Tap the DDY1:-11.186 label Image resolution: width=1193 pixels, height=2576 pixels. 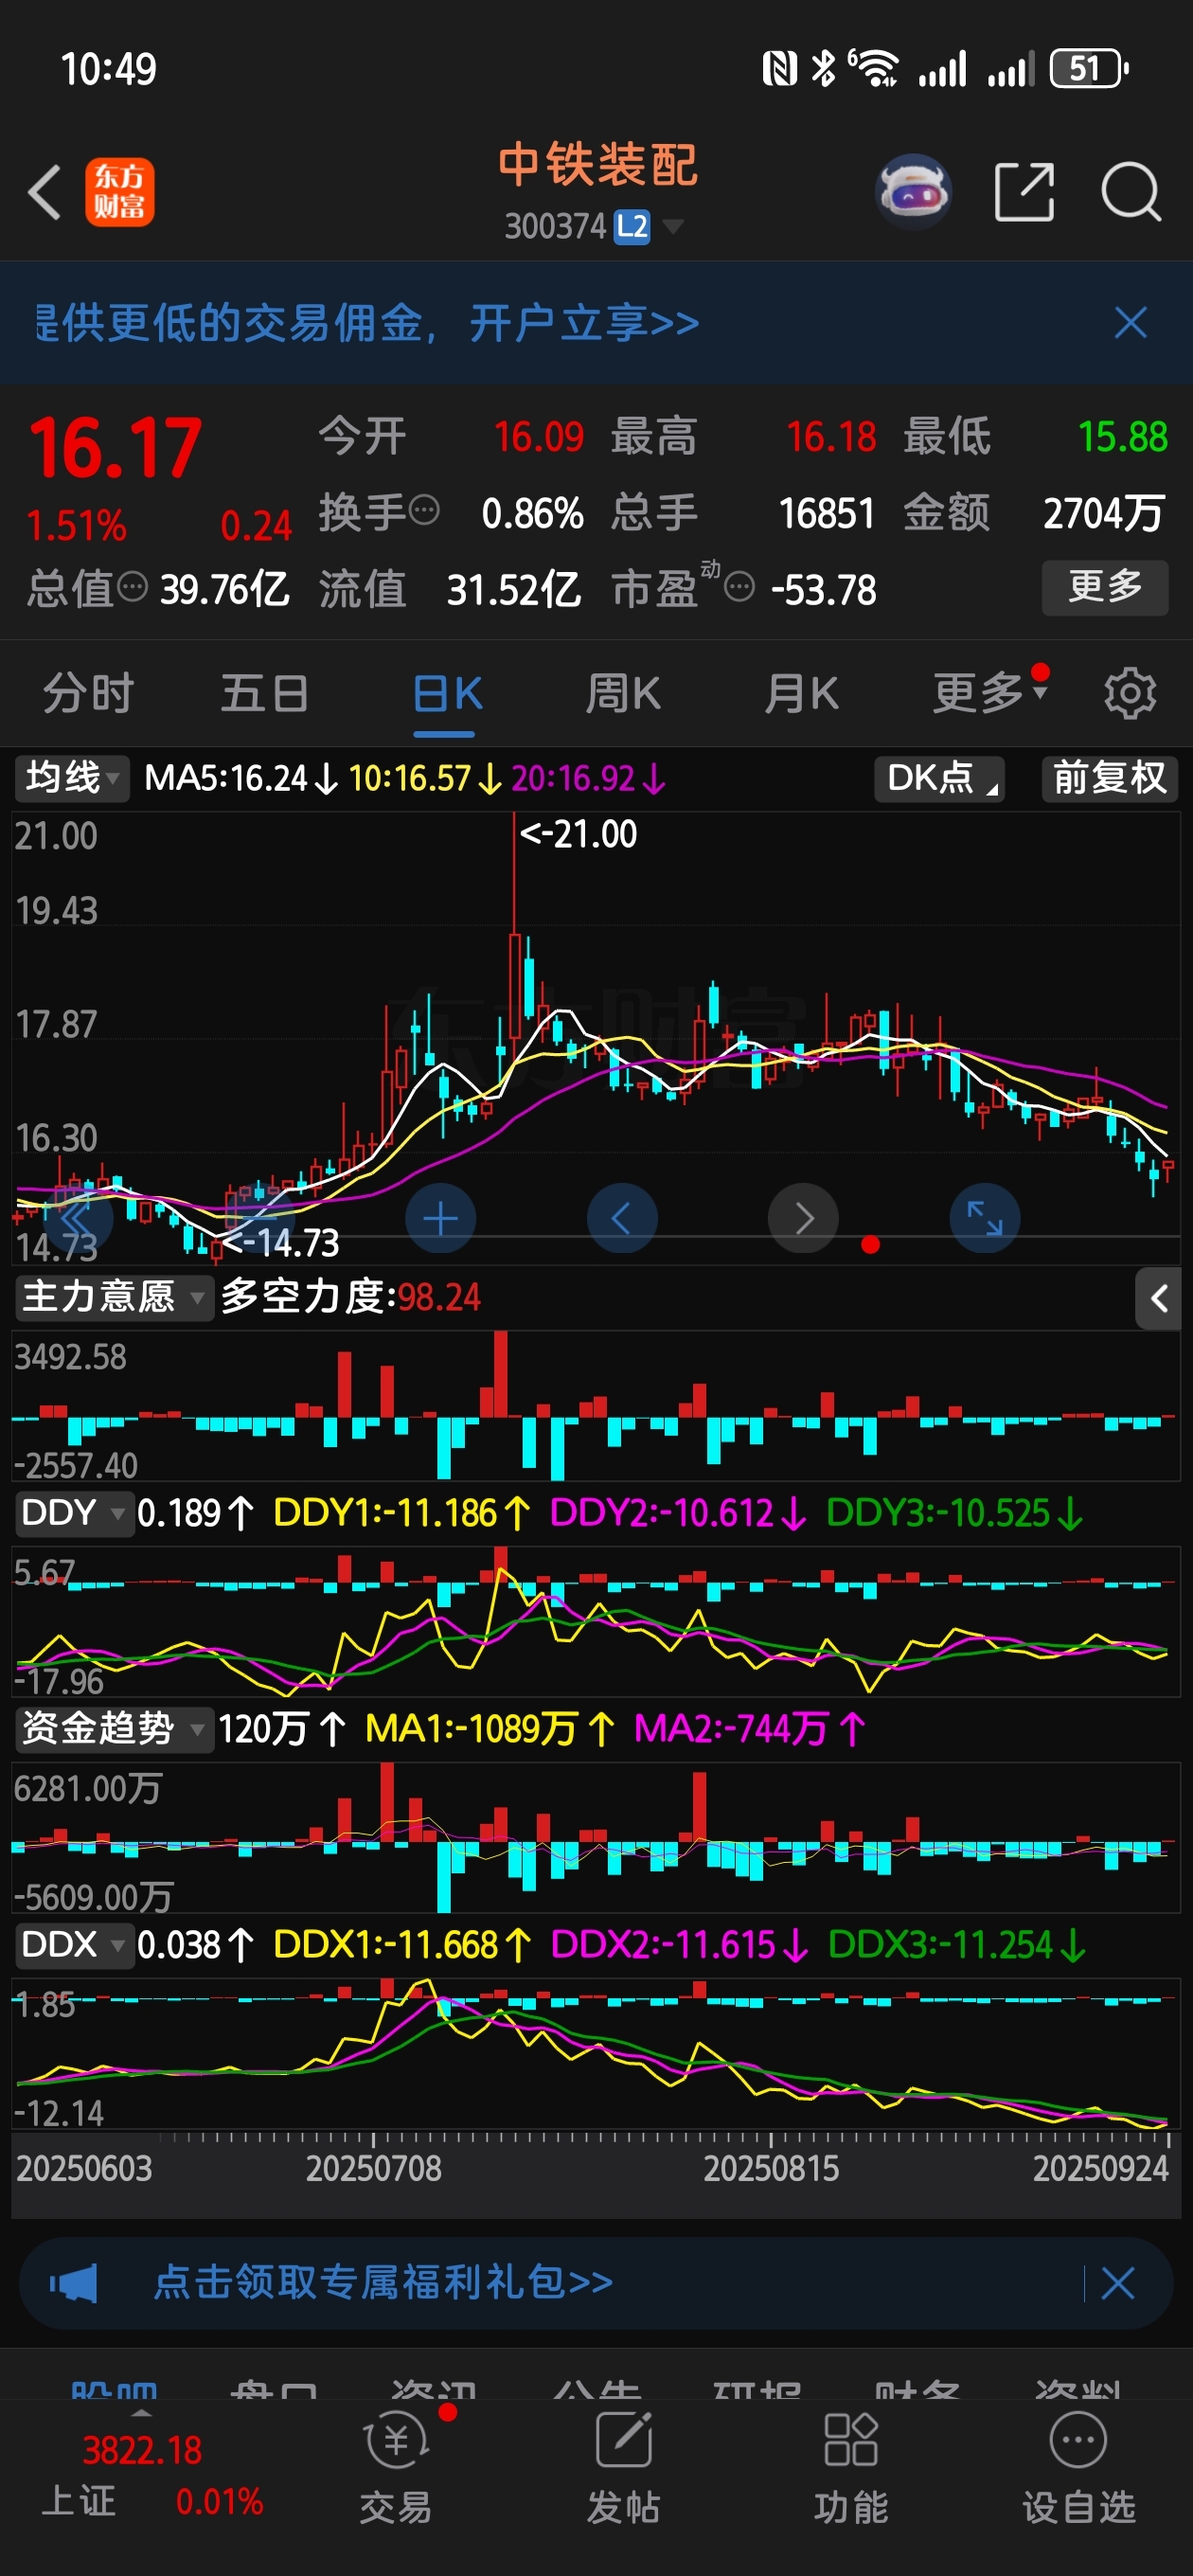[401, 1513]
